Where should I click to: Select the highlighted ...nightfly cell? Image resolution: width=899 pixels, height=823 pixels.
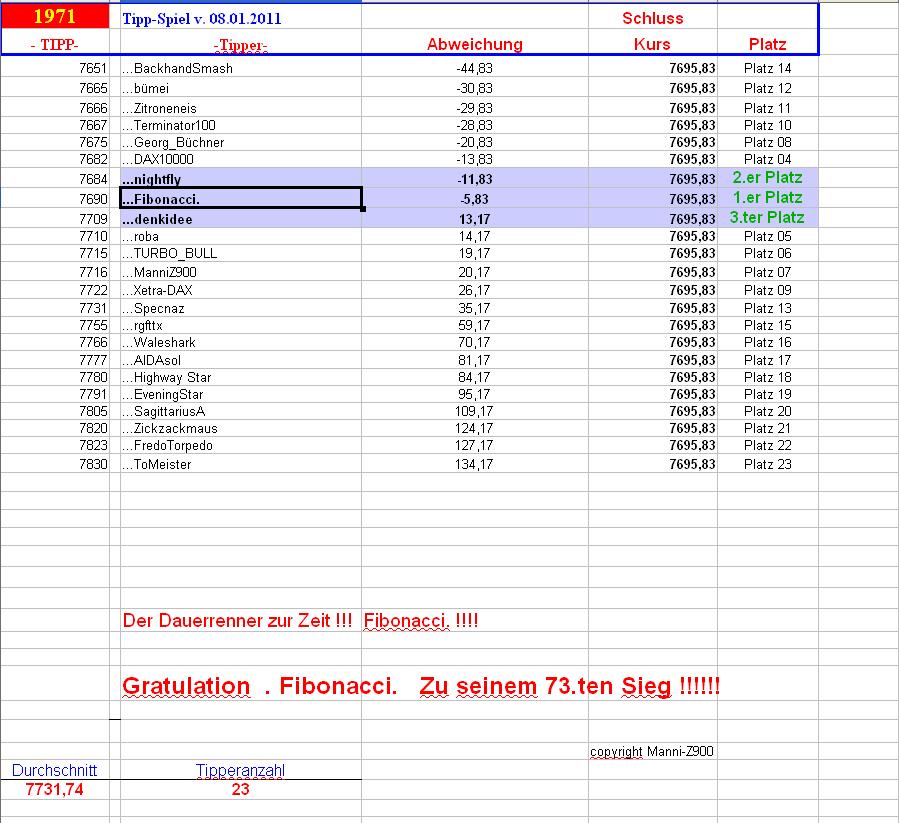(x=240, y=179)
